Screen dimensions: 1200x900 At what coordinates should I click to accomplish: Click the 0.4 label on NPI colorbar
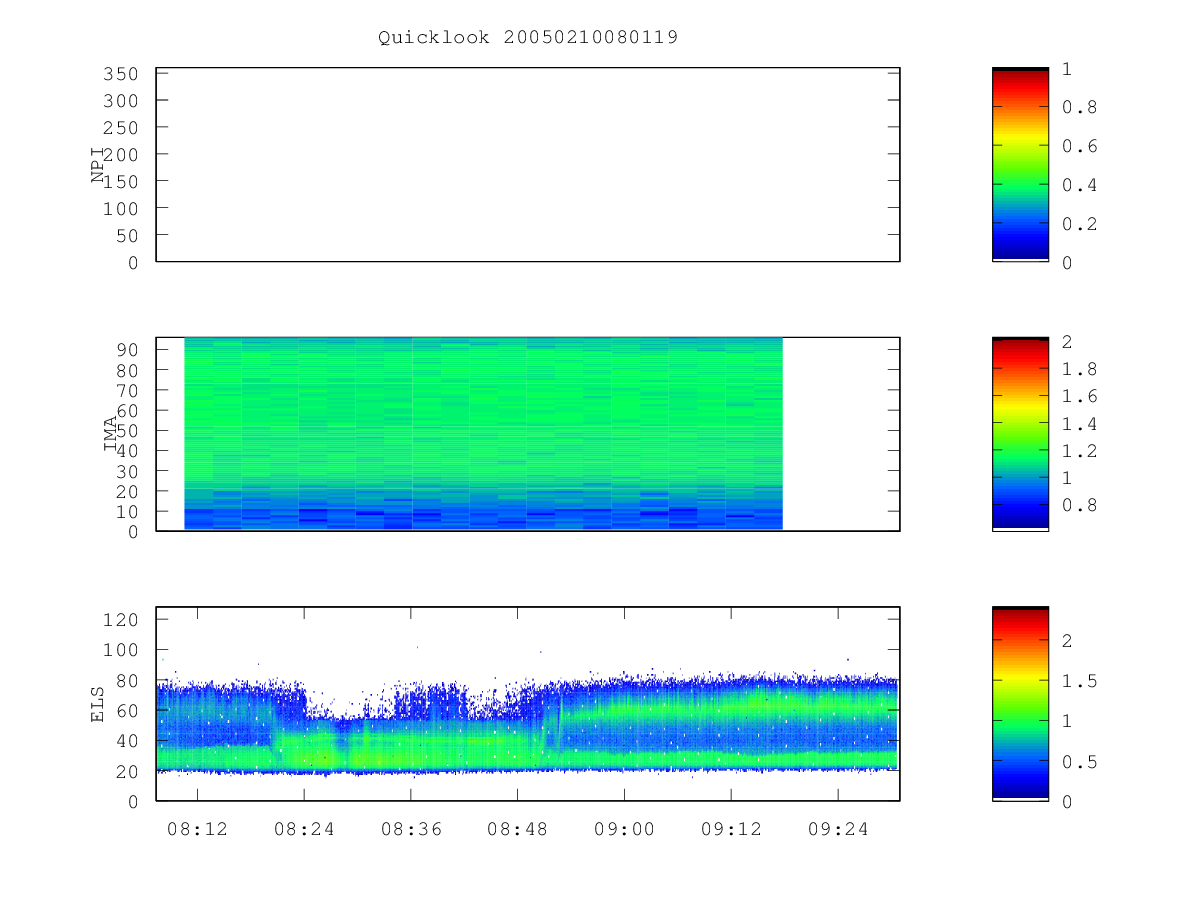1080,185
